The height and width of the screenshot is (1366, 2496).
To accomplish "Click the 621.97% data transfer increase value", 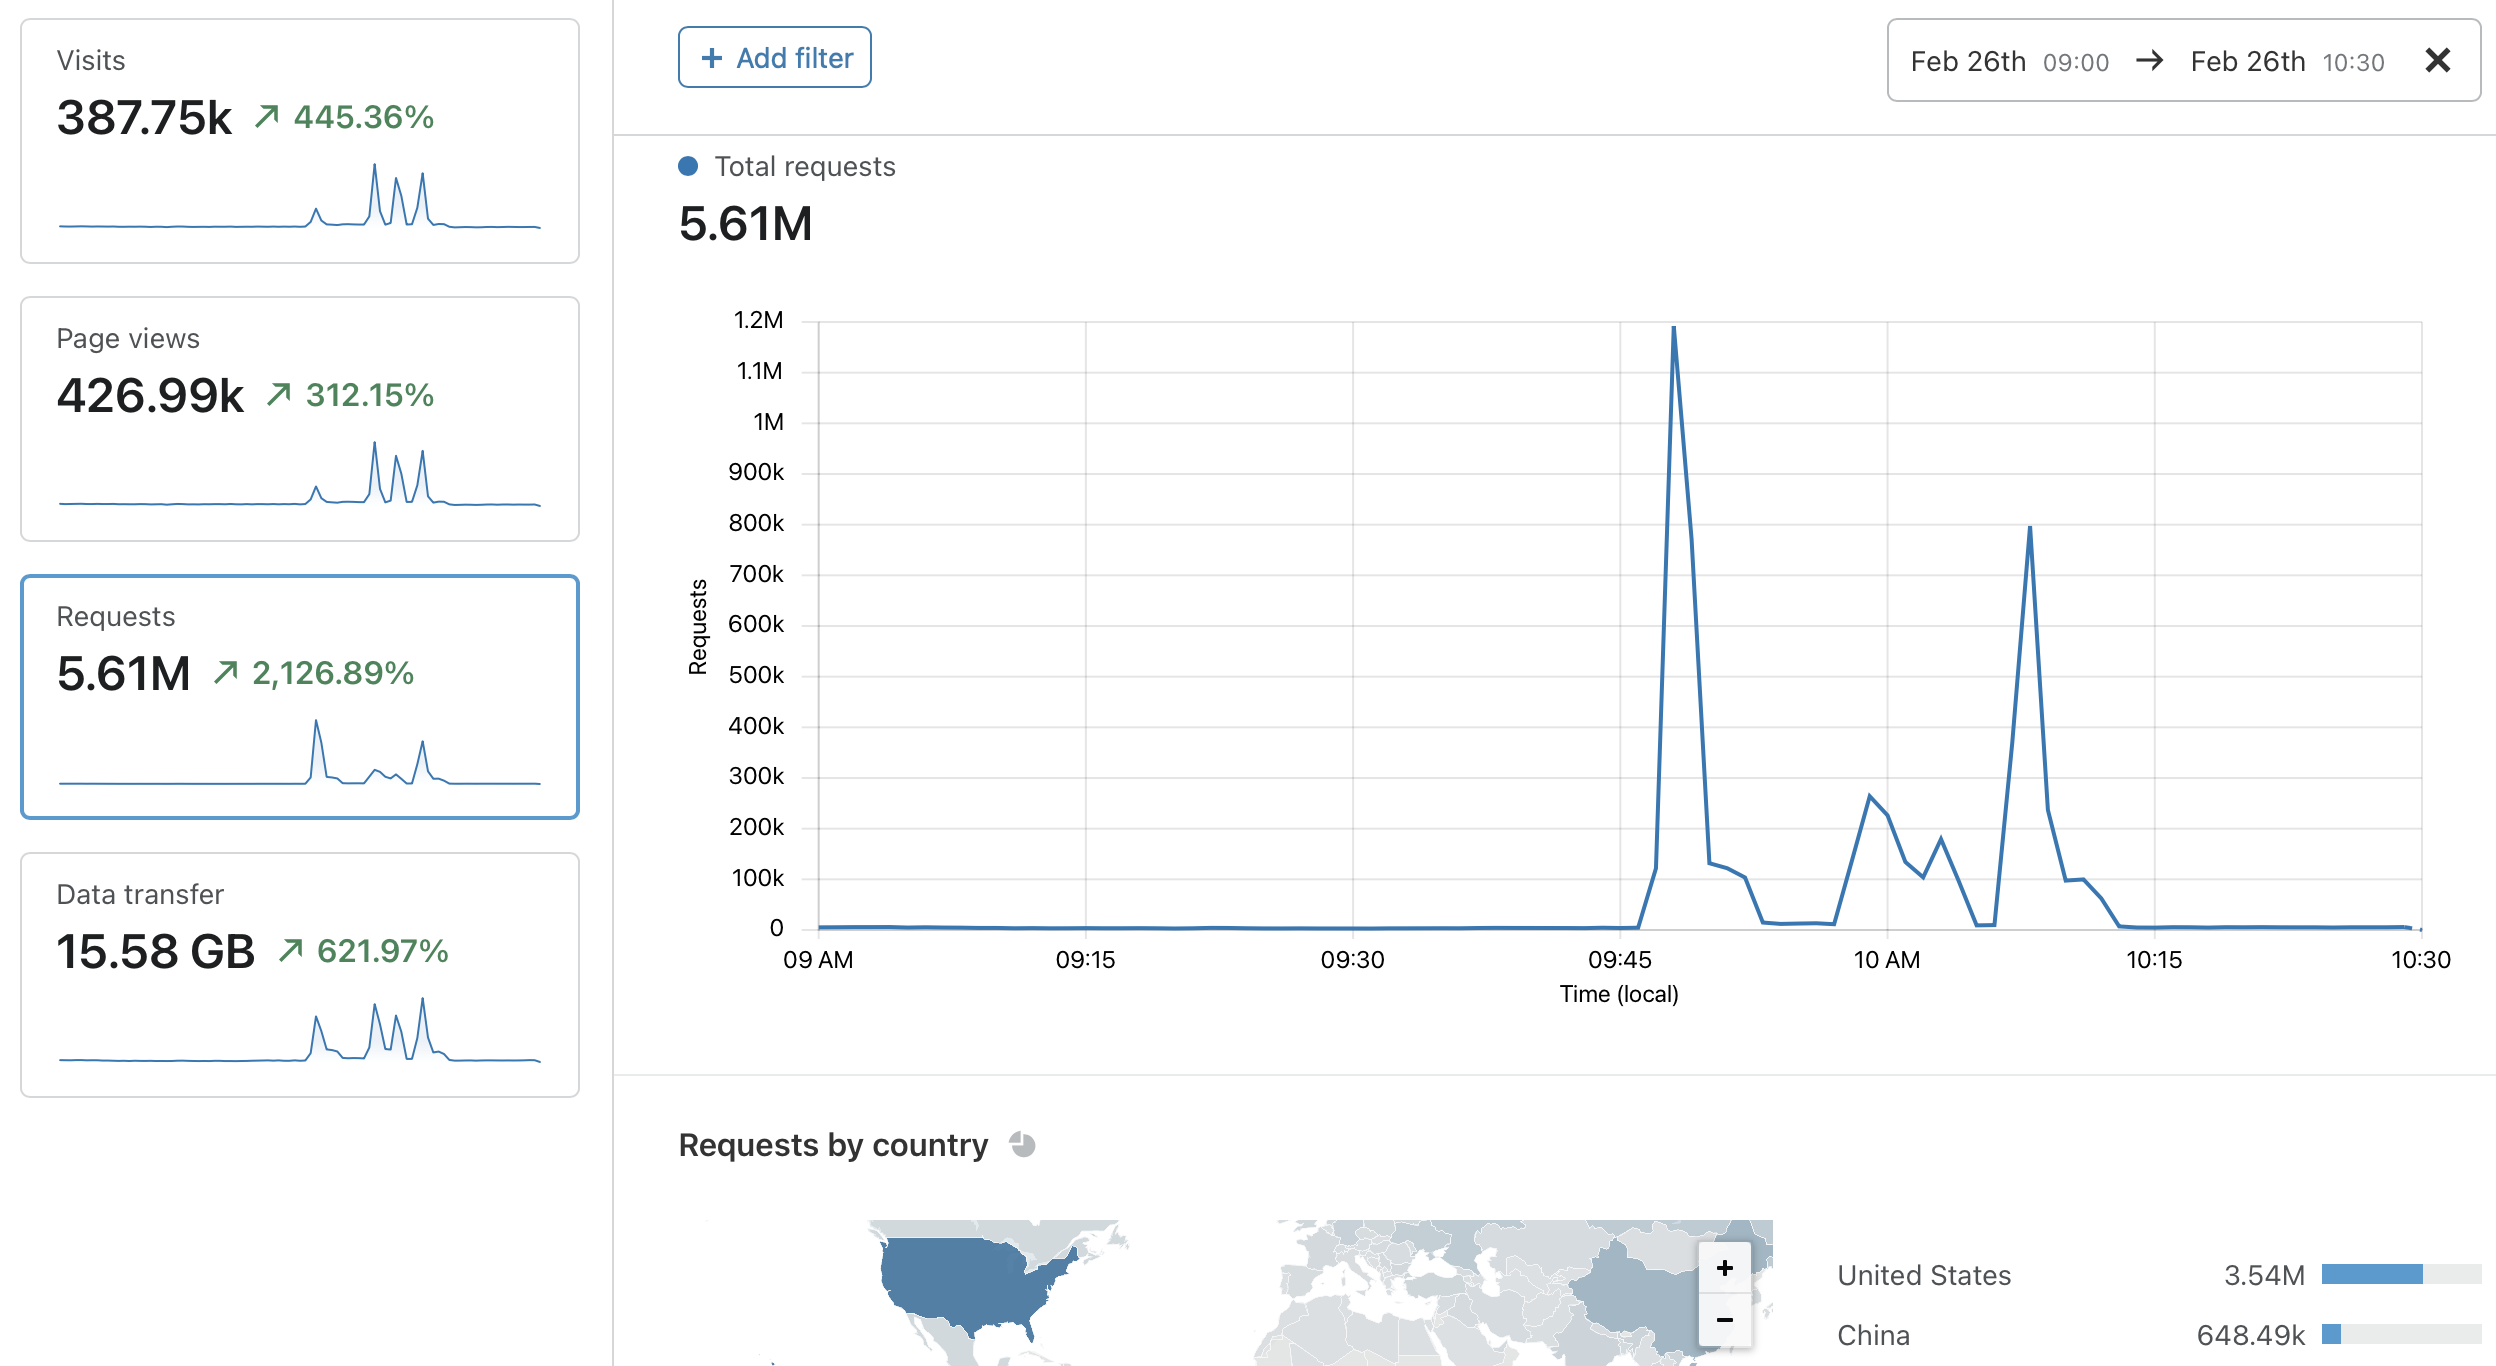I will click(382, 951).
